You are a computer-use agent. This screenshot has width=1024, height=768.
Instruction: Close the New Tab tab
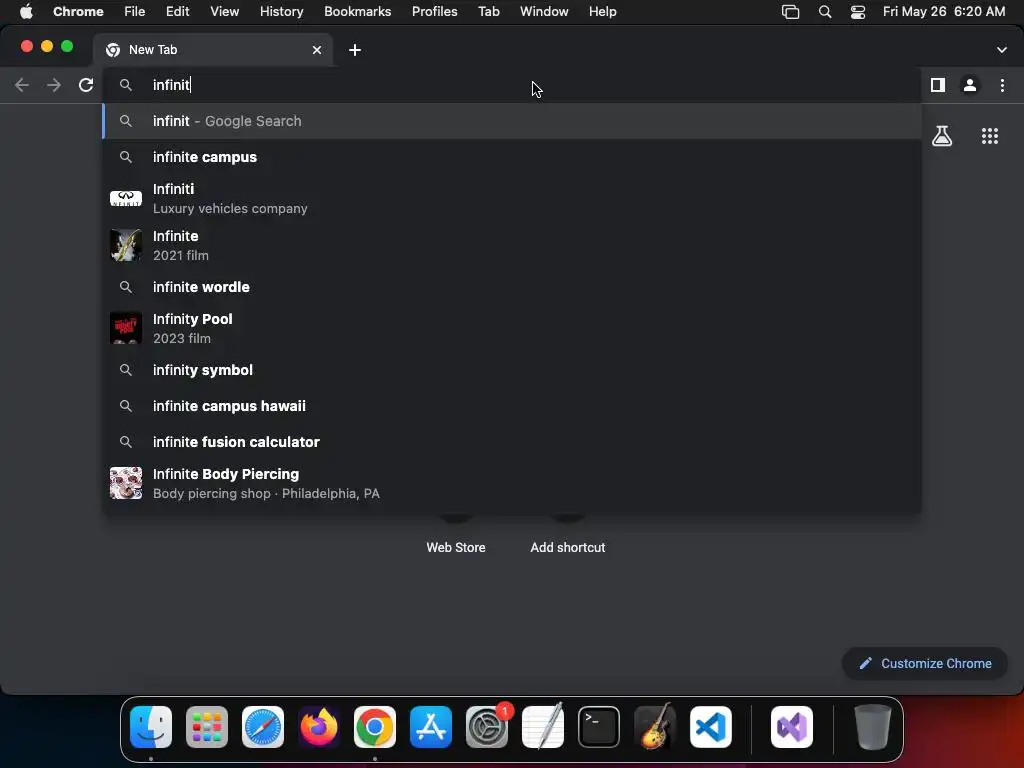(x=317, y=50)
